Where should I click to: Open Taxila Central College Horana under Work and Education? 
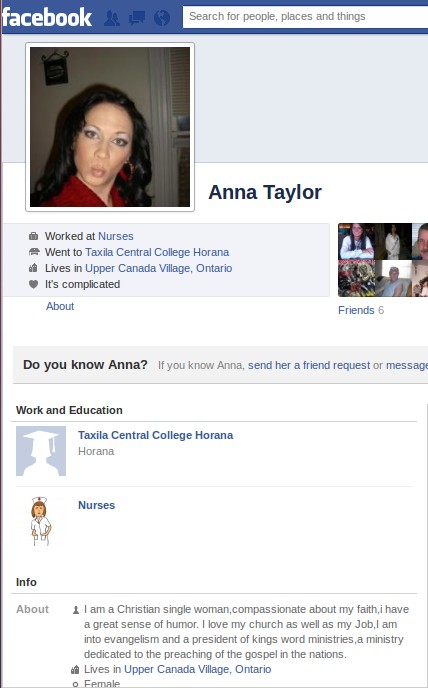point(155,435)
